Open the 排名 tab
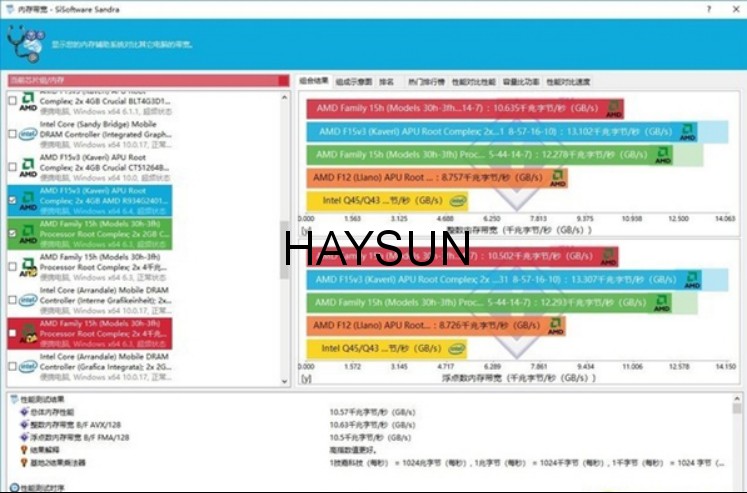Image resolution: width=747 pixels, height=493 pixels. (387, 82)
